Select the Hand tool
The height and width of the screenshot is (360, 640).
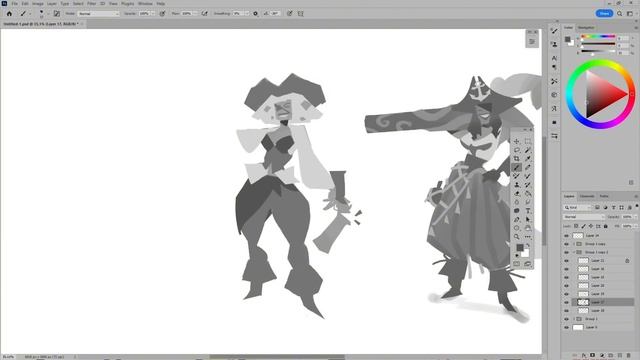click(x=528, y=228)
